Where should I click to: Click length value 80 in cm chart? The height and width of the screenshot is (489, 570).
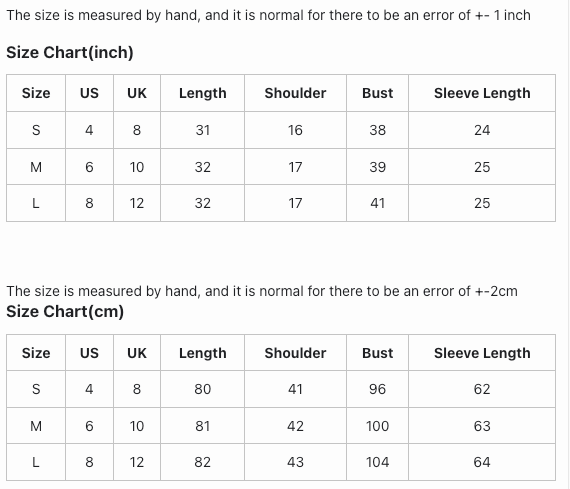(202, 389)
